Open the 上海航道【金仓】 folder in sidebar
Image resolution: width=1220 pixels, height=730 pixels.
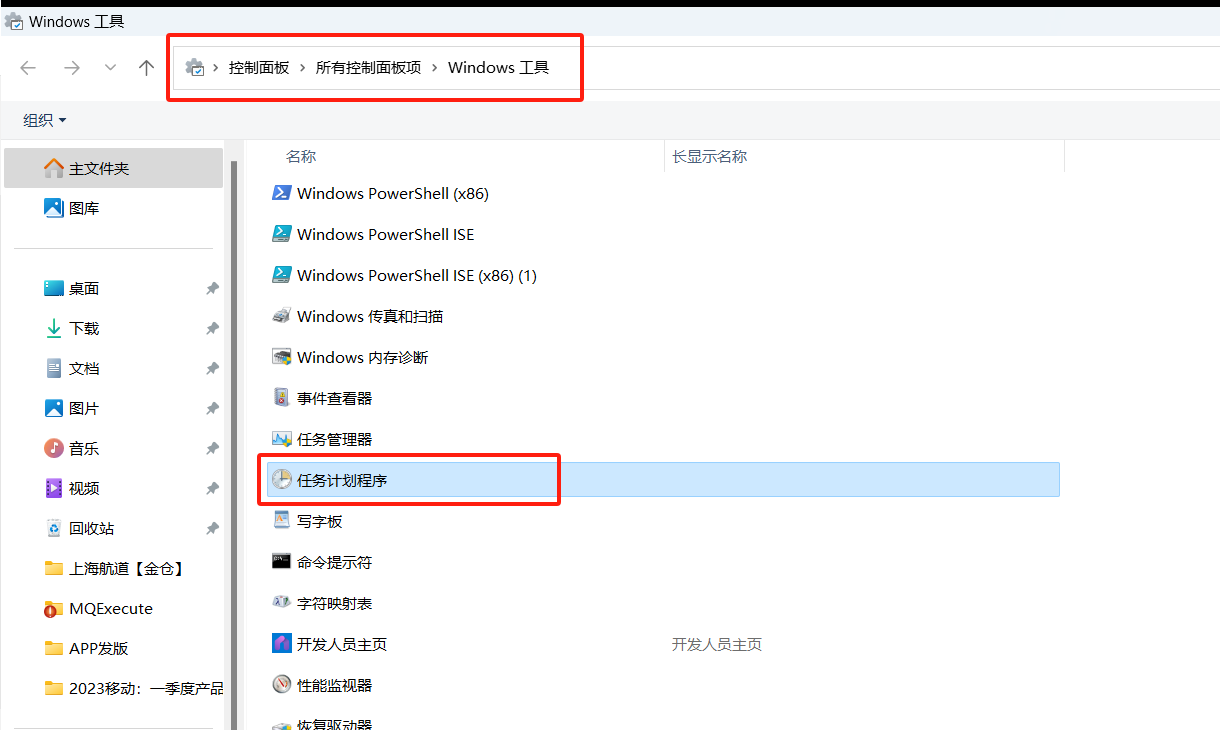tap(126, 568)
